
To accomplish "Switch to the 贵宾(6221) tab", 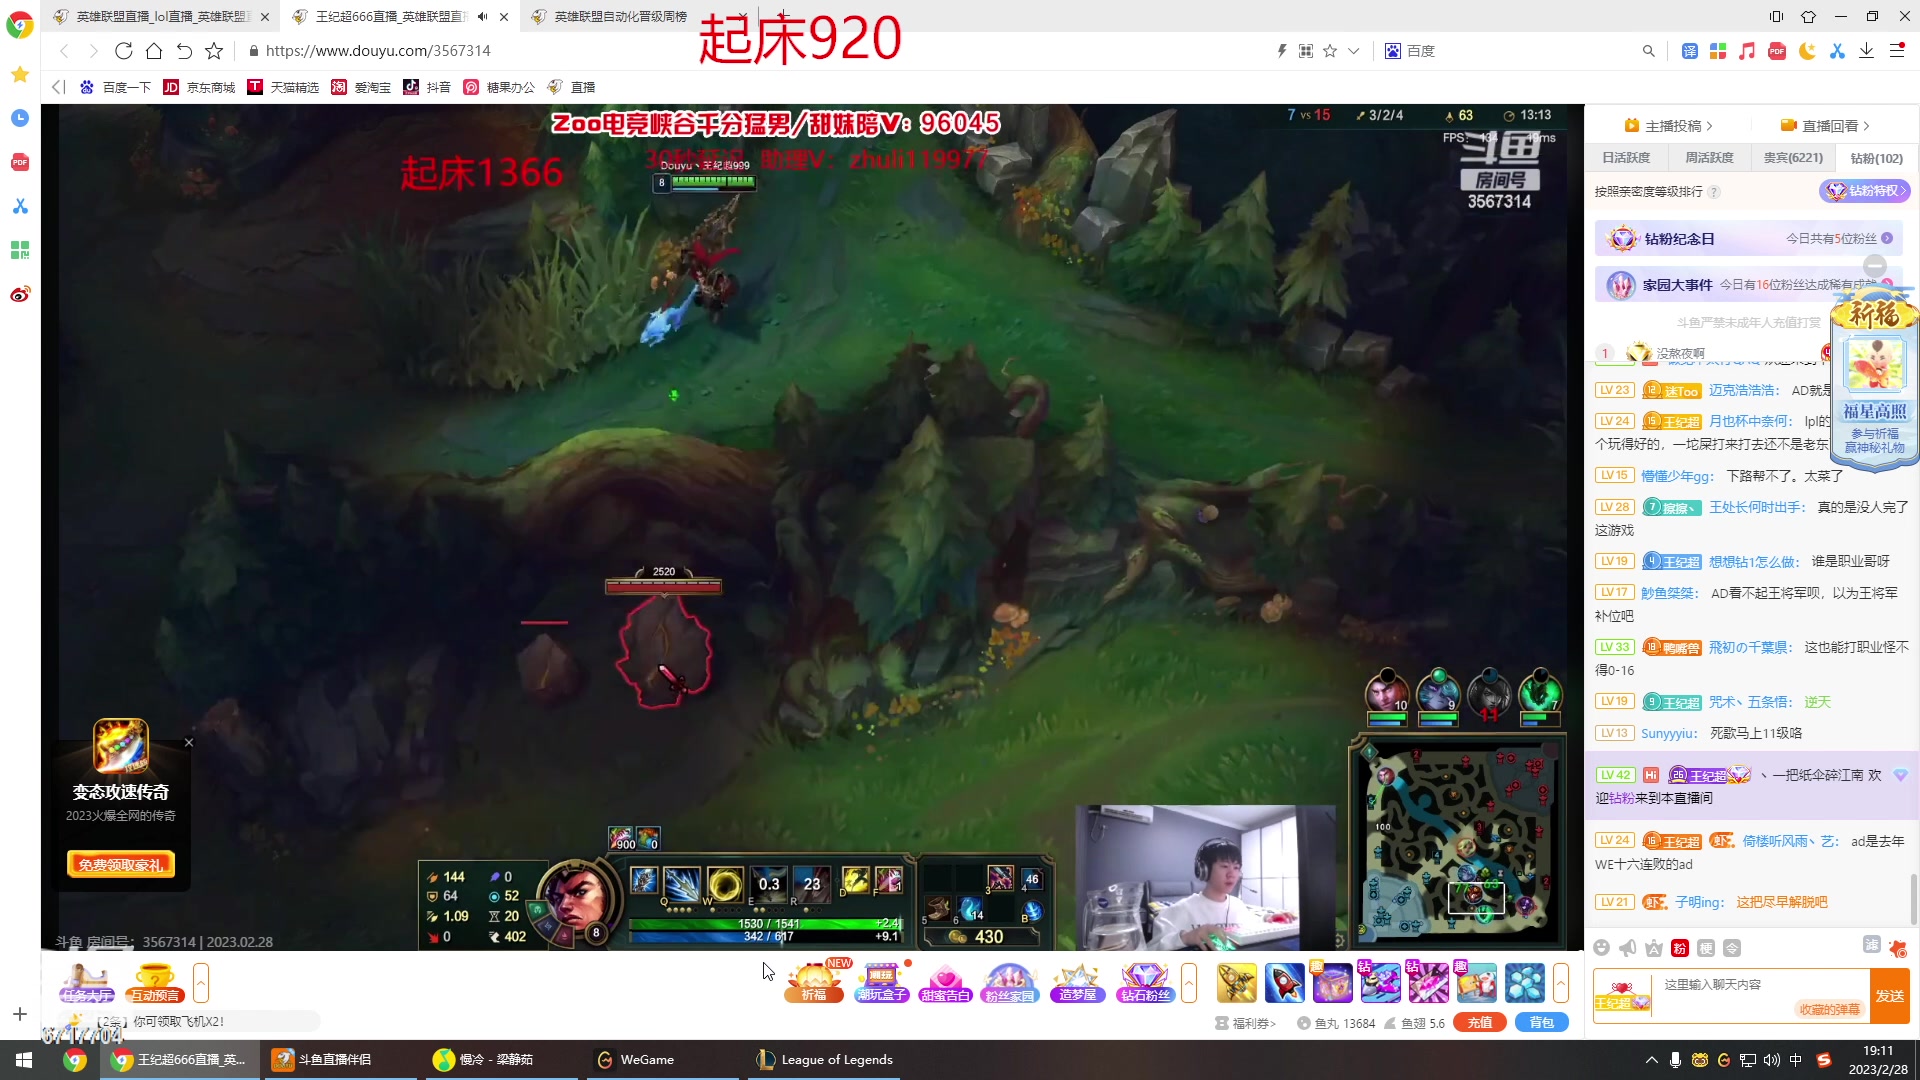I will 1793,158.
